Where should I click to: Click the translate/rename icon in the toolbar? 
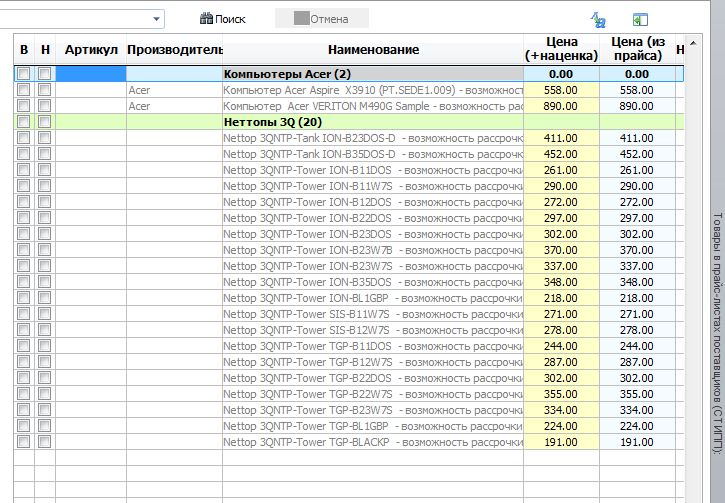[x=598, y=20]
